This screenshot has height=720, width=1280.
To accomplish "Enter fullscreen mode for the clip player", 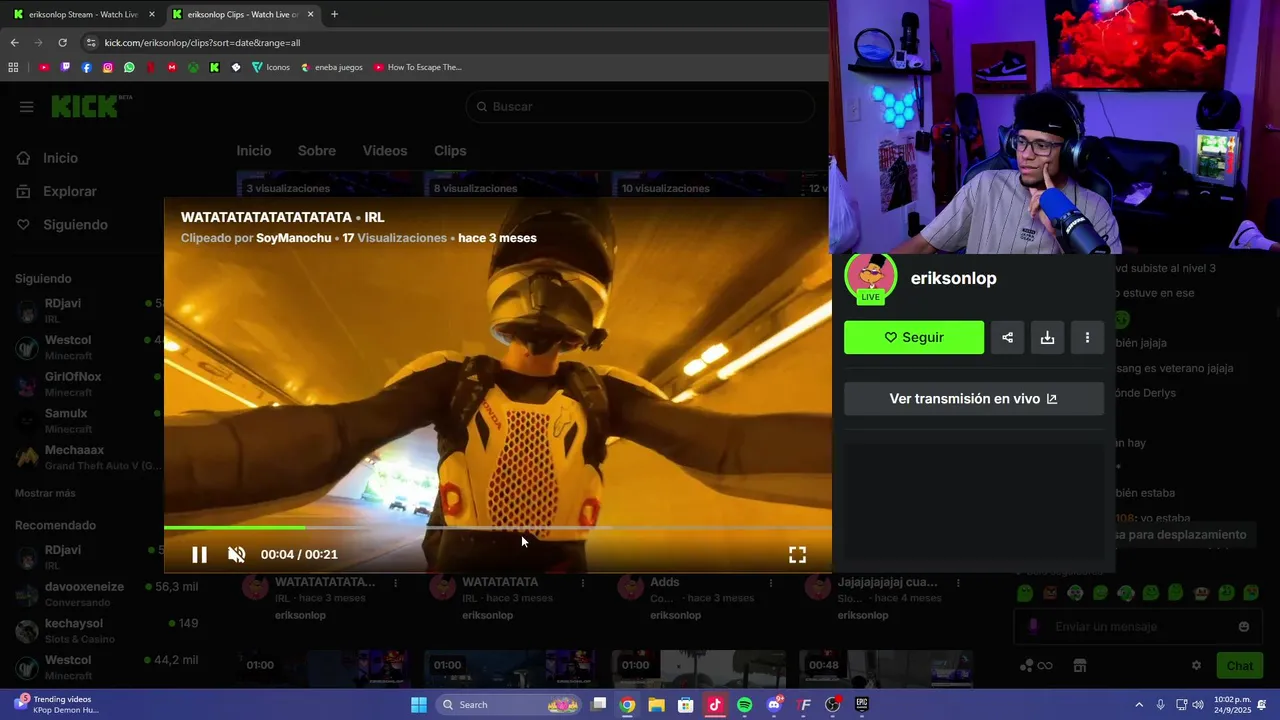I will coord(797,555).
